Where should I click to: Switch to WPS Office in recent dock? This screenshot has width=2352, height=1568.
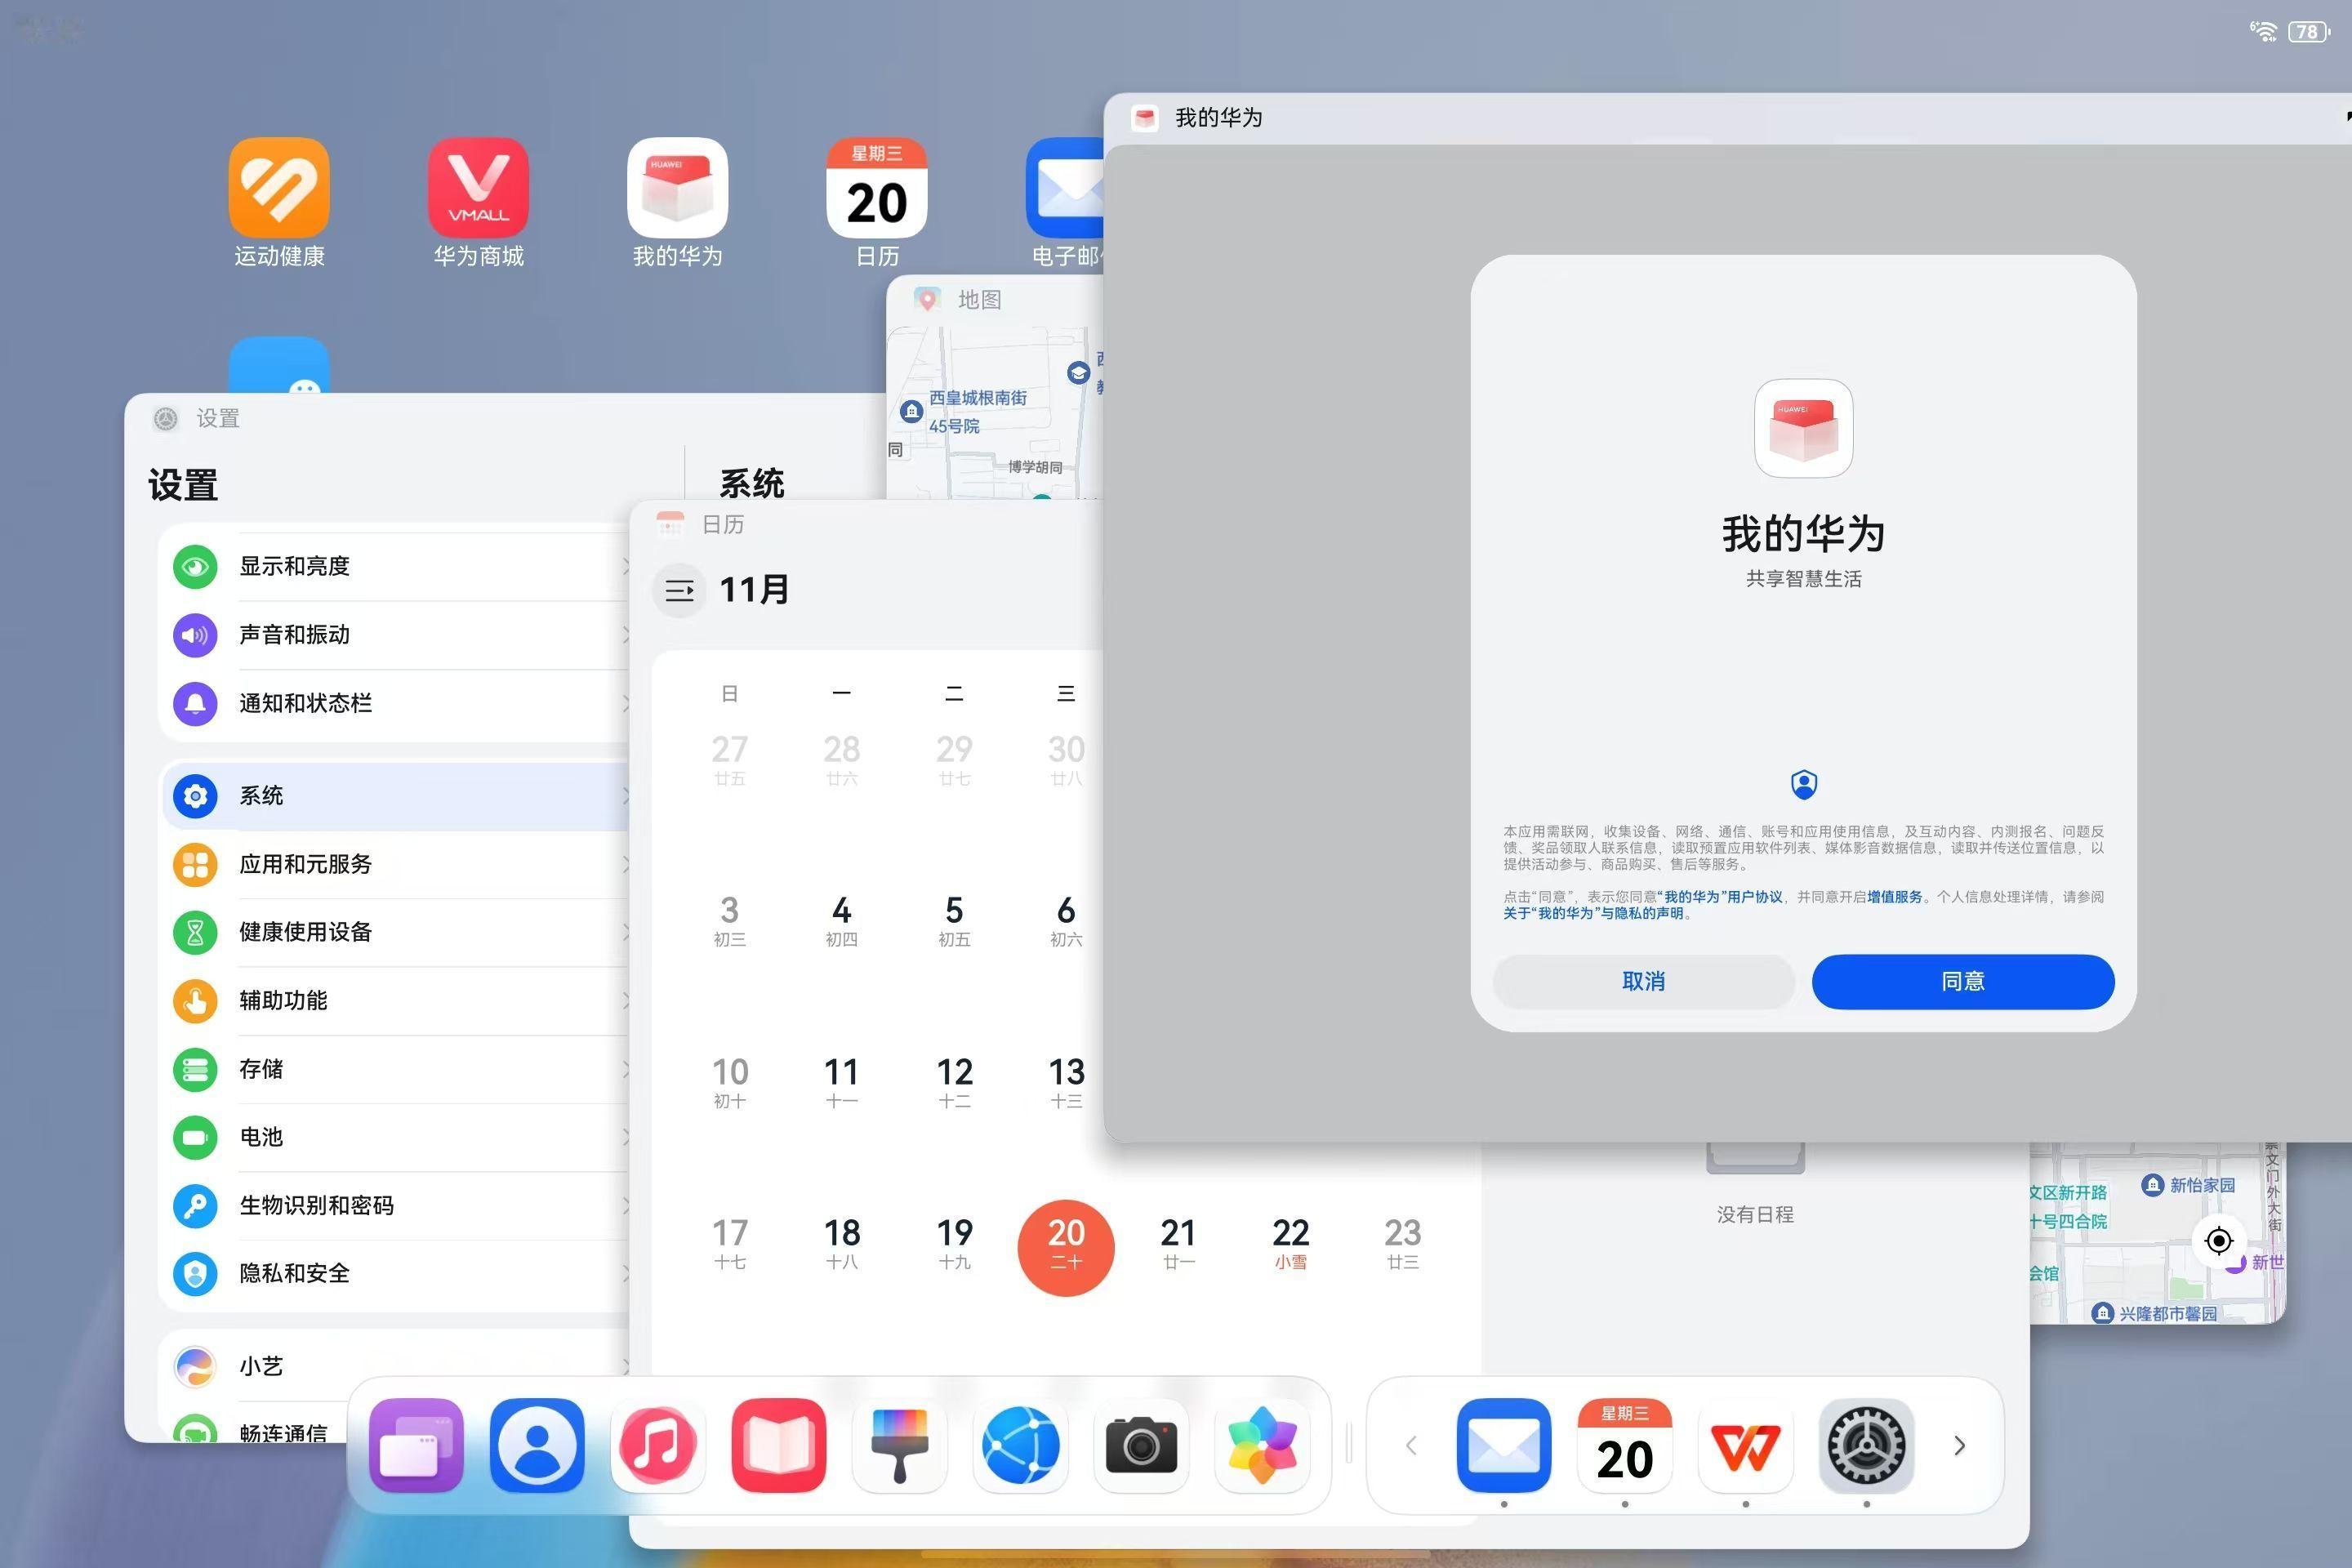pos(1746,1445)
